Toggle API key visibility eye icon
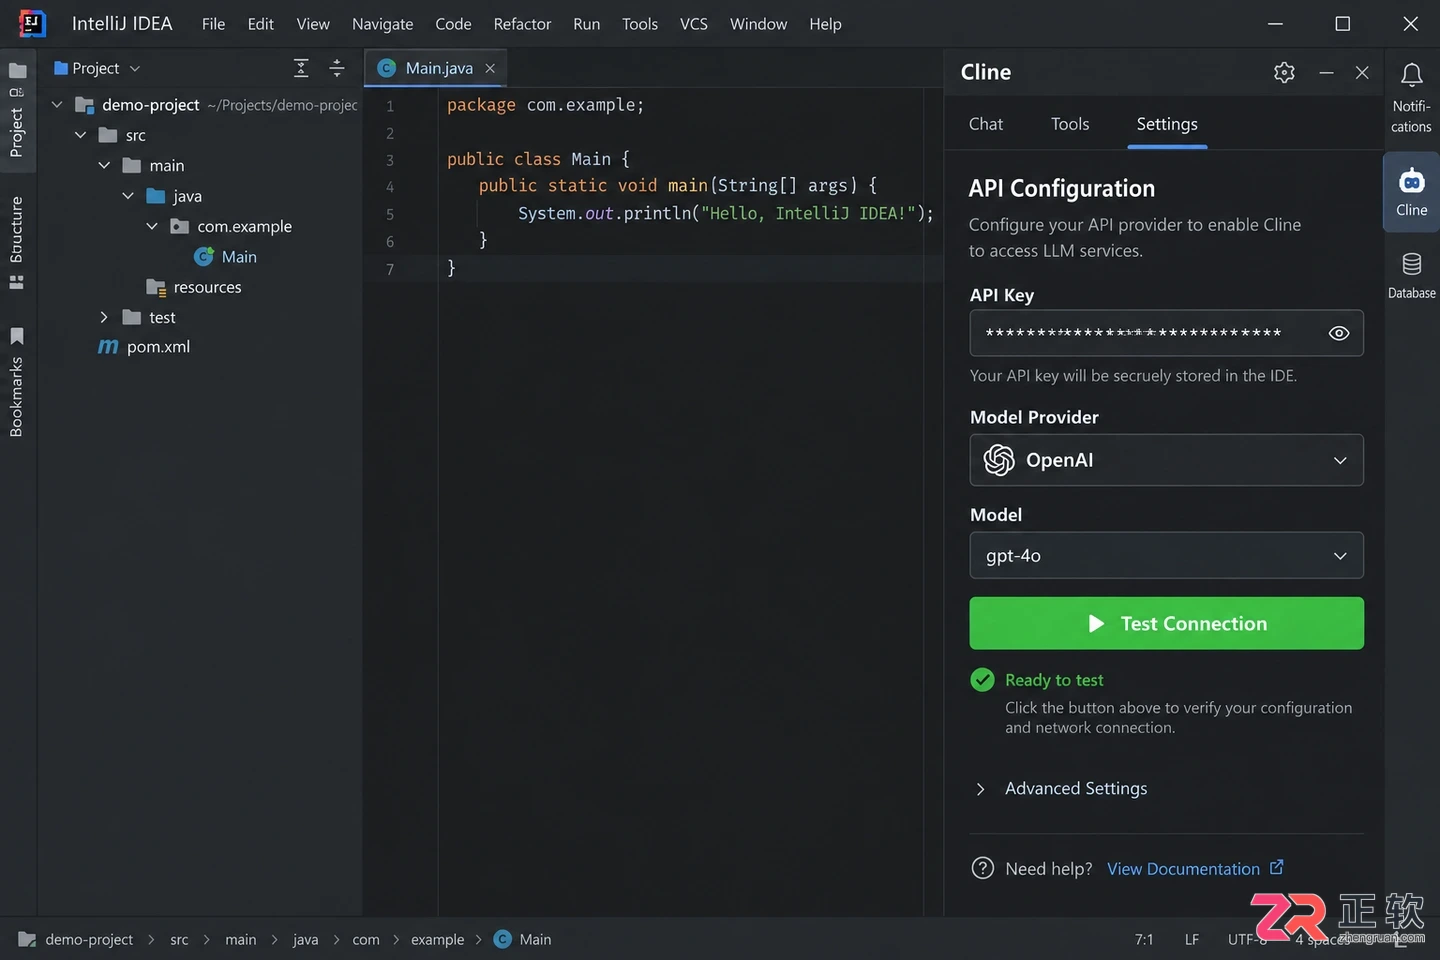Image resolution: width=1440 pixels, height=960 pixels. 1339,333
